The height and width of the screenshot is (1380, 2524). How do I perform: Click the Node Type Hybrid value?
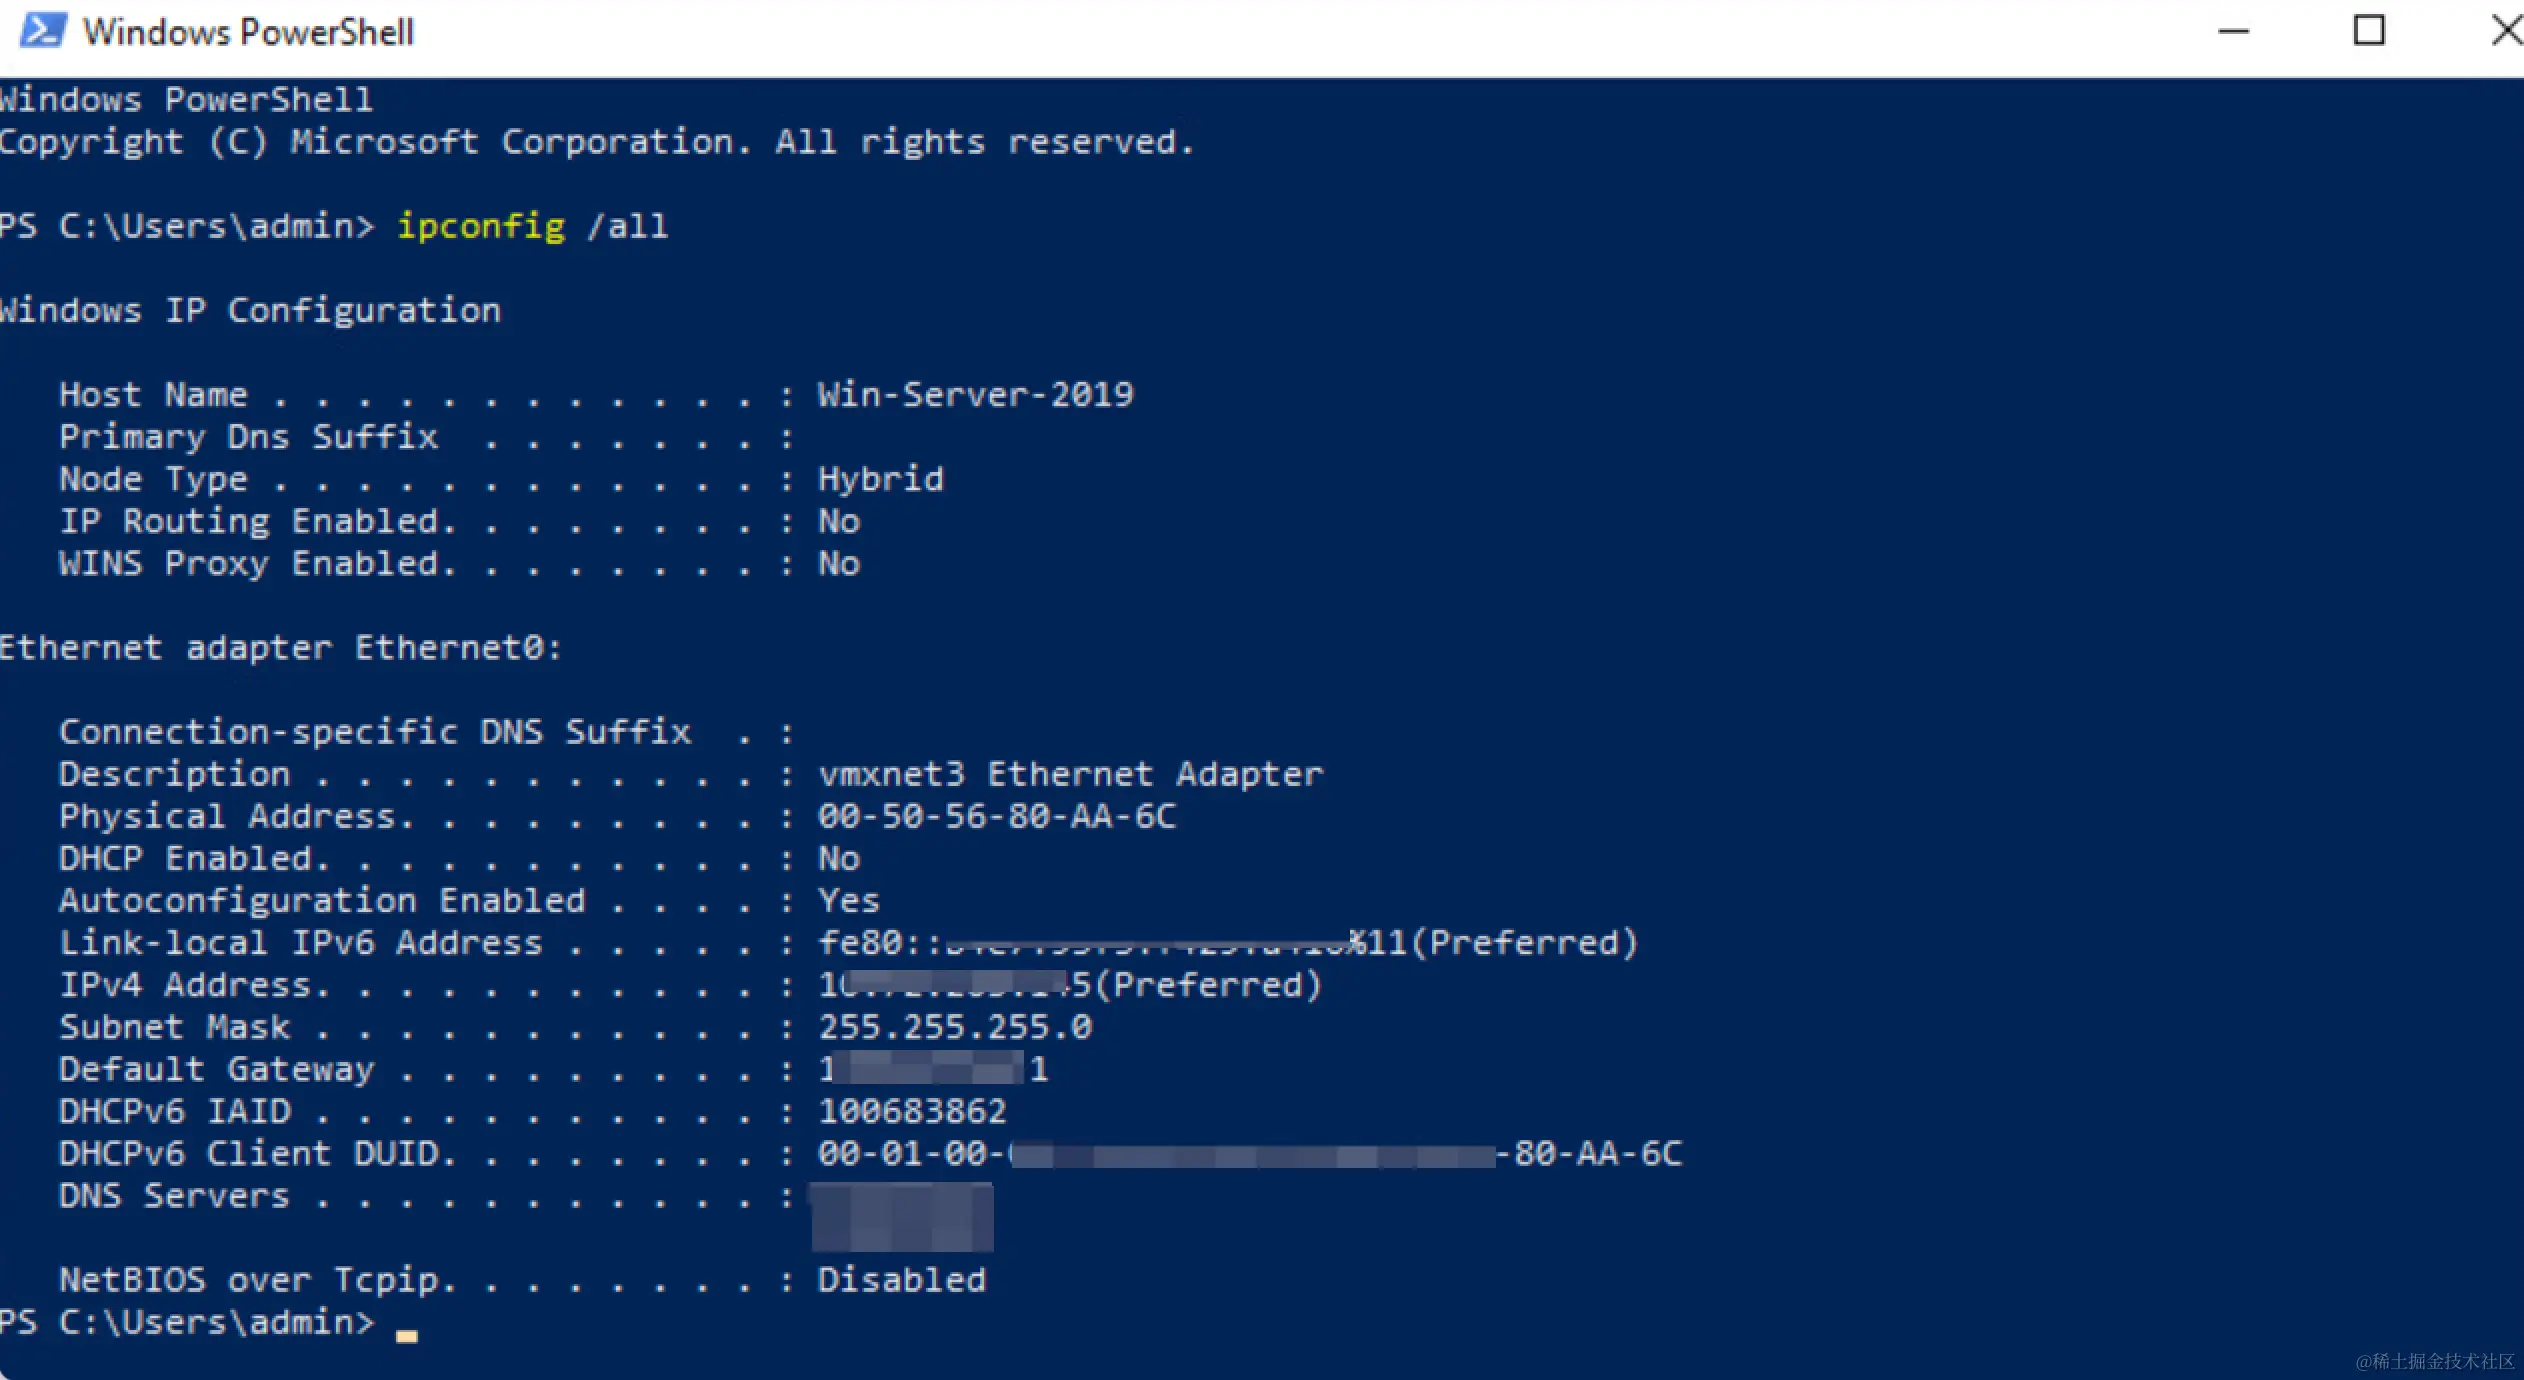[880, 479]
